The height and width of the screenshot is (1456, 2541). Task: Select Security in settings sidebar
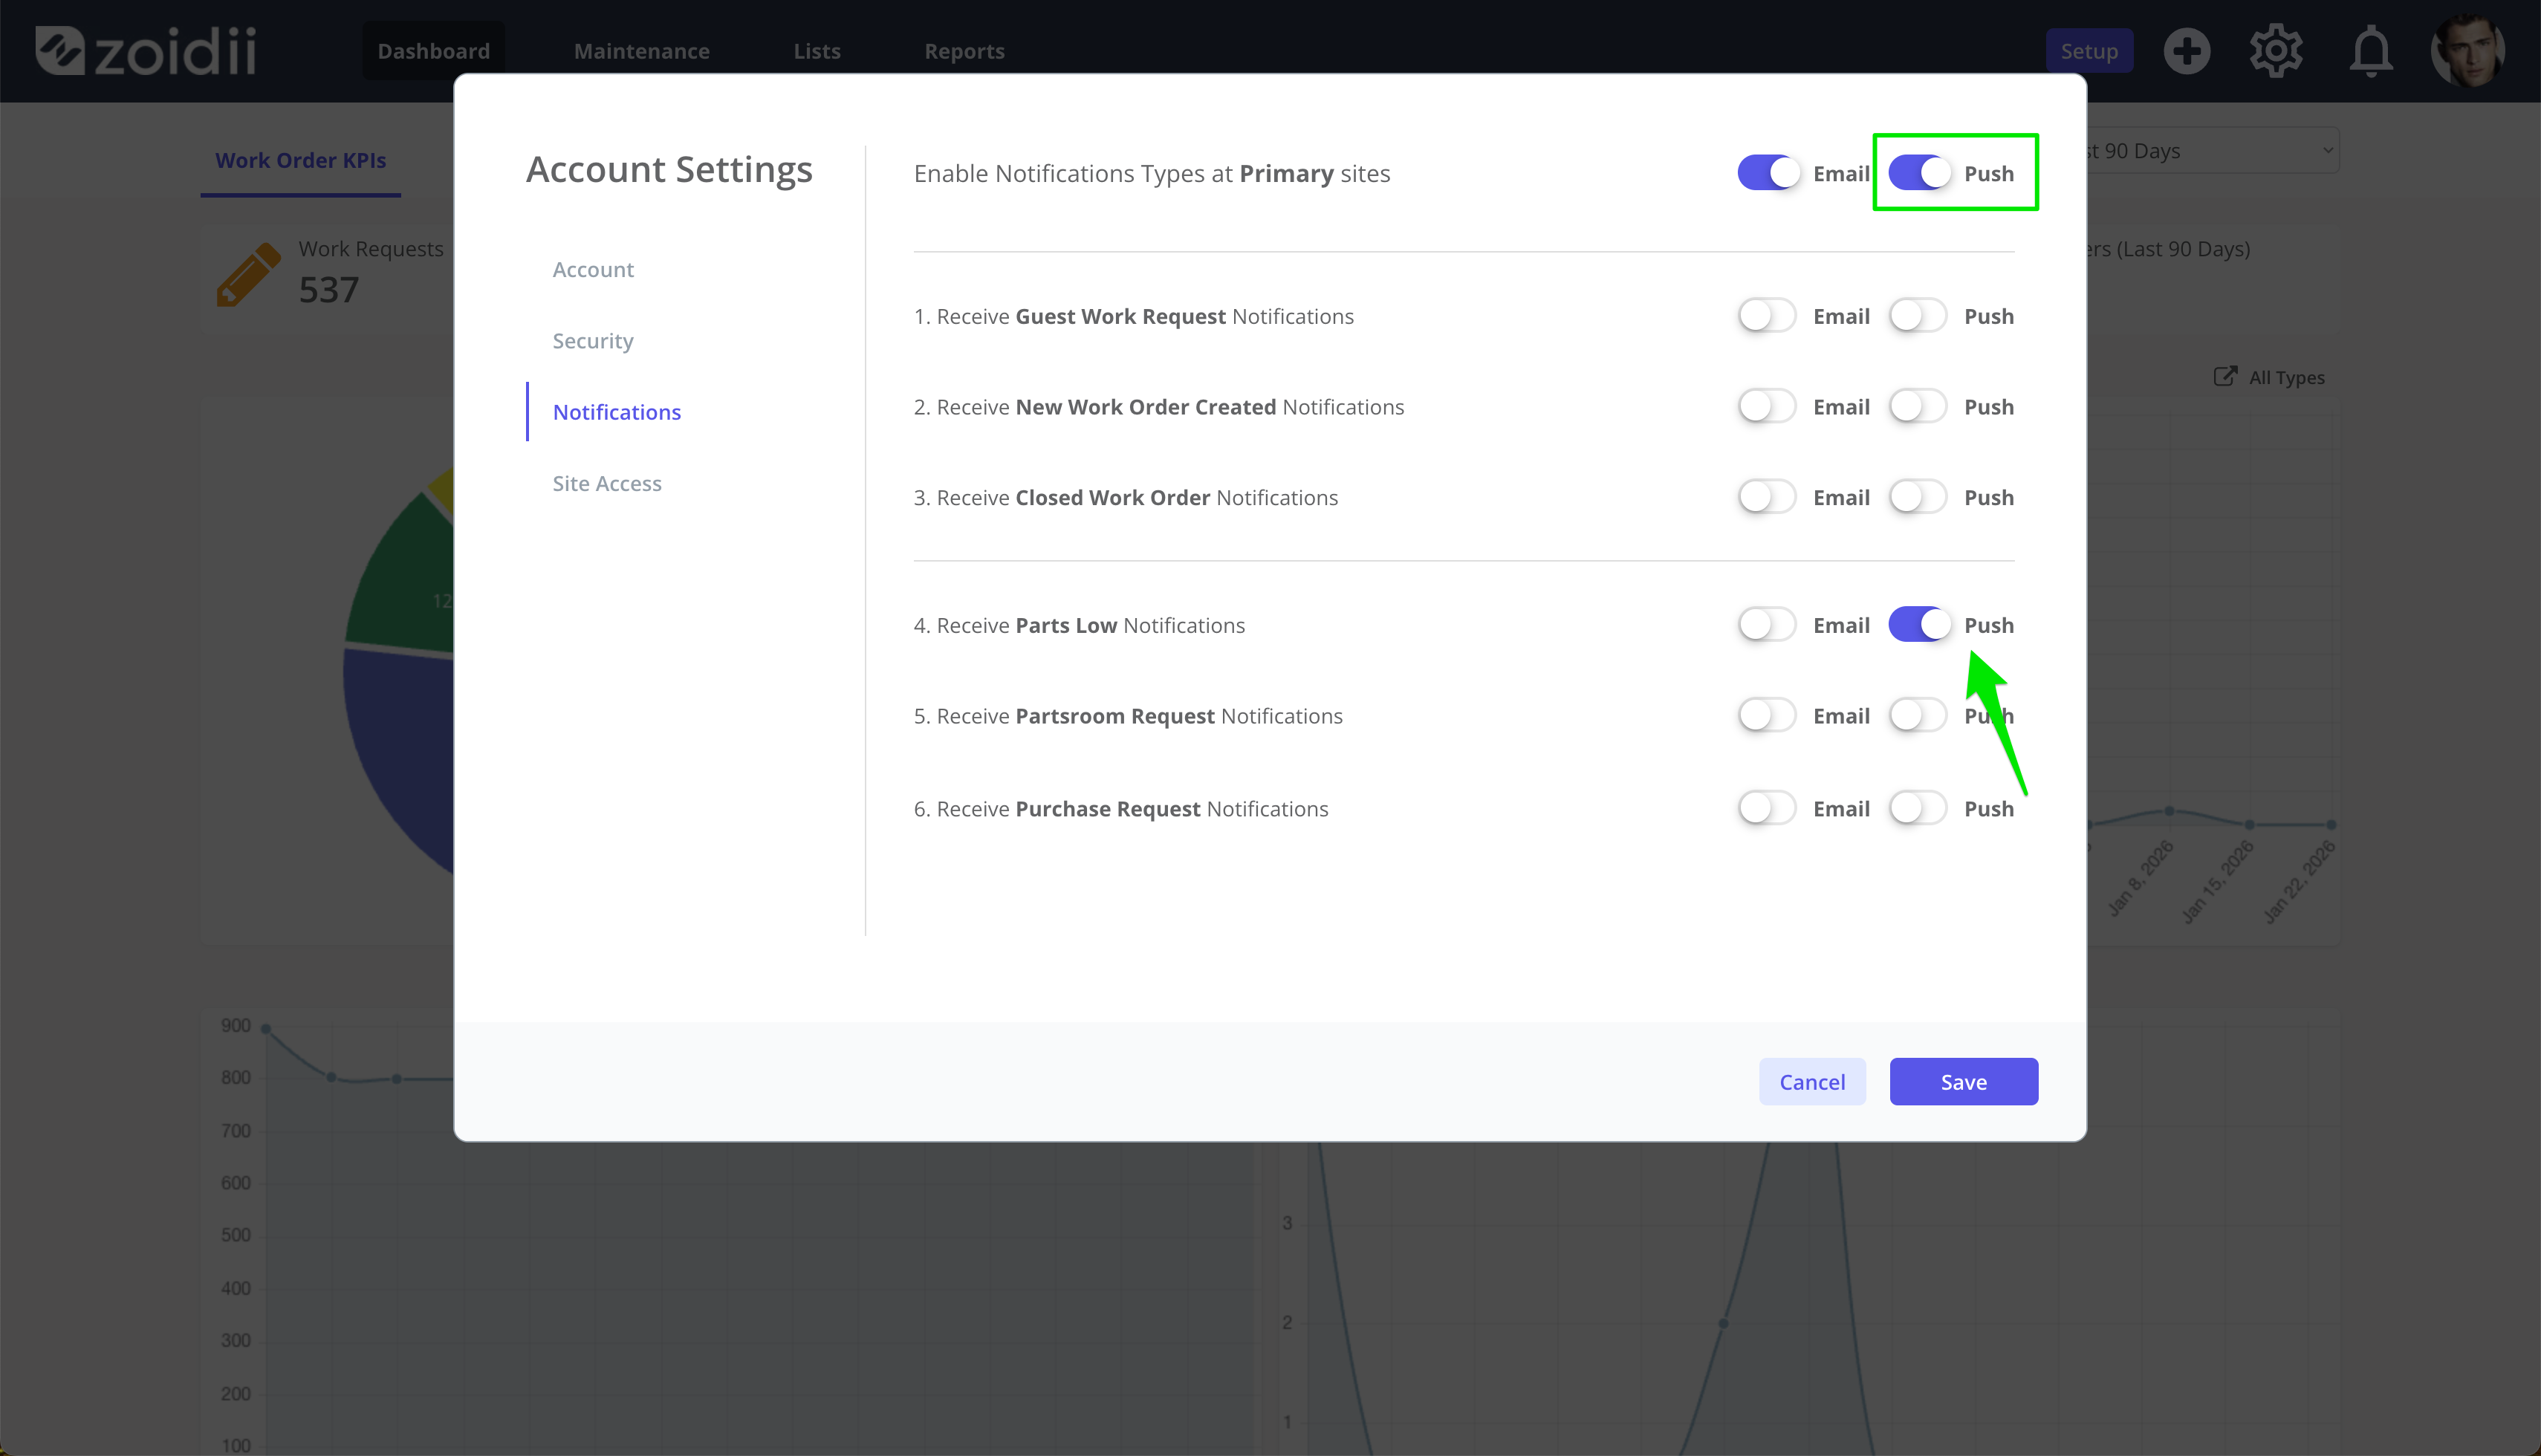point(593,341)
